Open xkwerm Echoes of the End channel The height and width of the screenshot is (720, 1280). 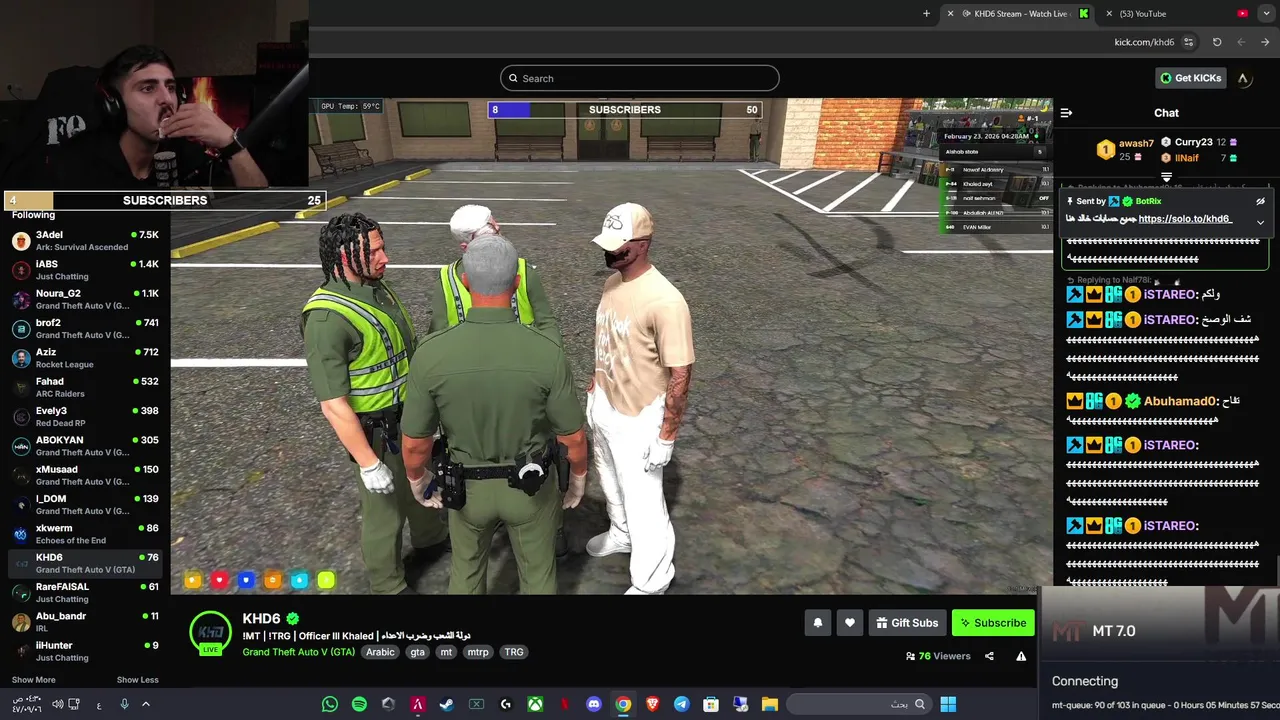[85, 534]
